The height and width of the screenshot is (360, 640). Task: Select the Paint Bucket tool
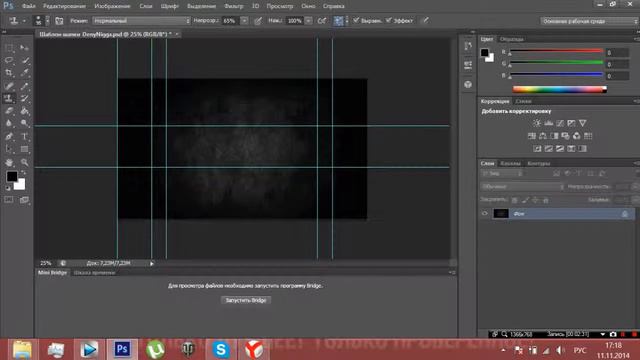pos(24,111)
